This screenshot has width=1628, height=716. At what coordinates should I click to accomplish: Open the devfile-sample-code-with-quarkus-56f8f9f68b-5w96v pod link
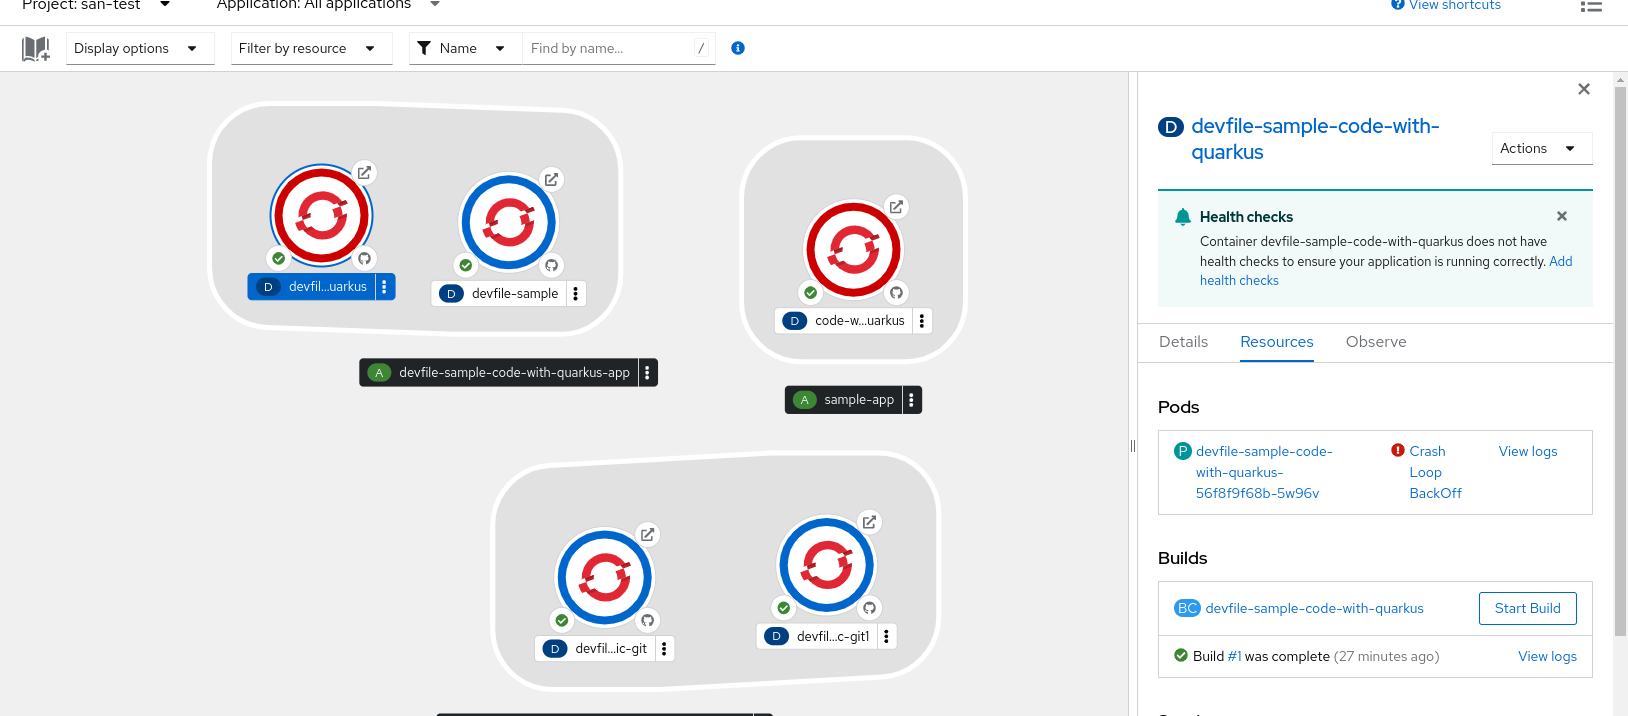click(x=1264, y=472)
